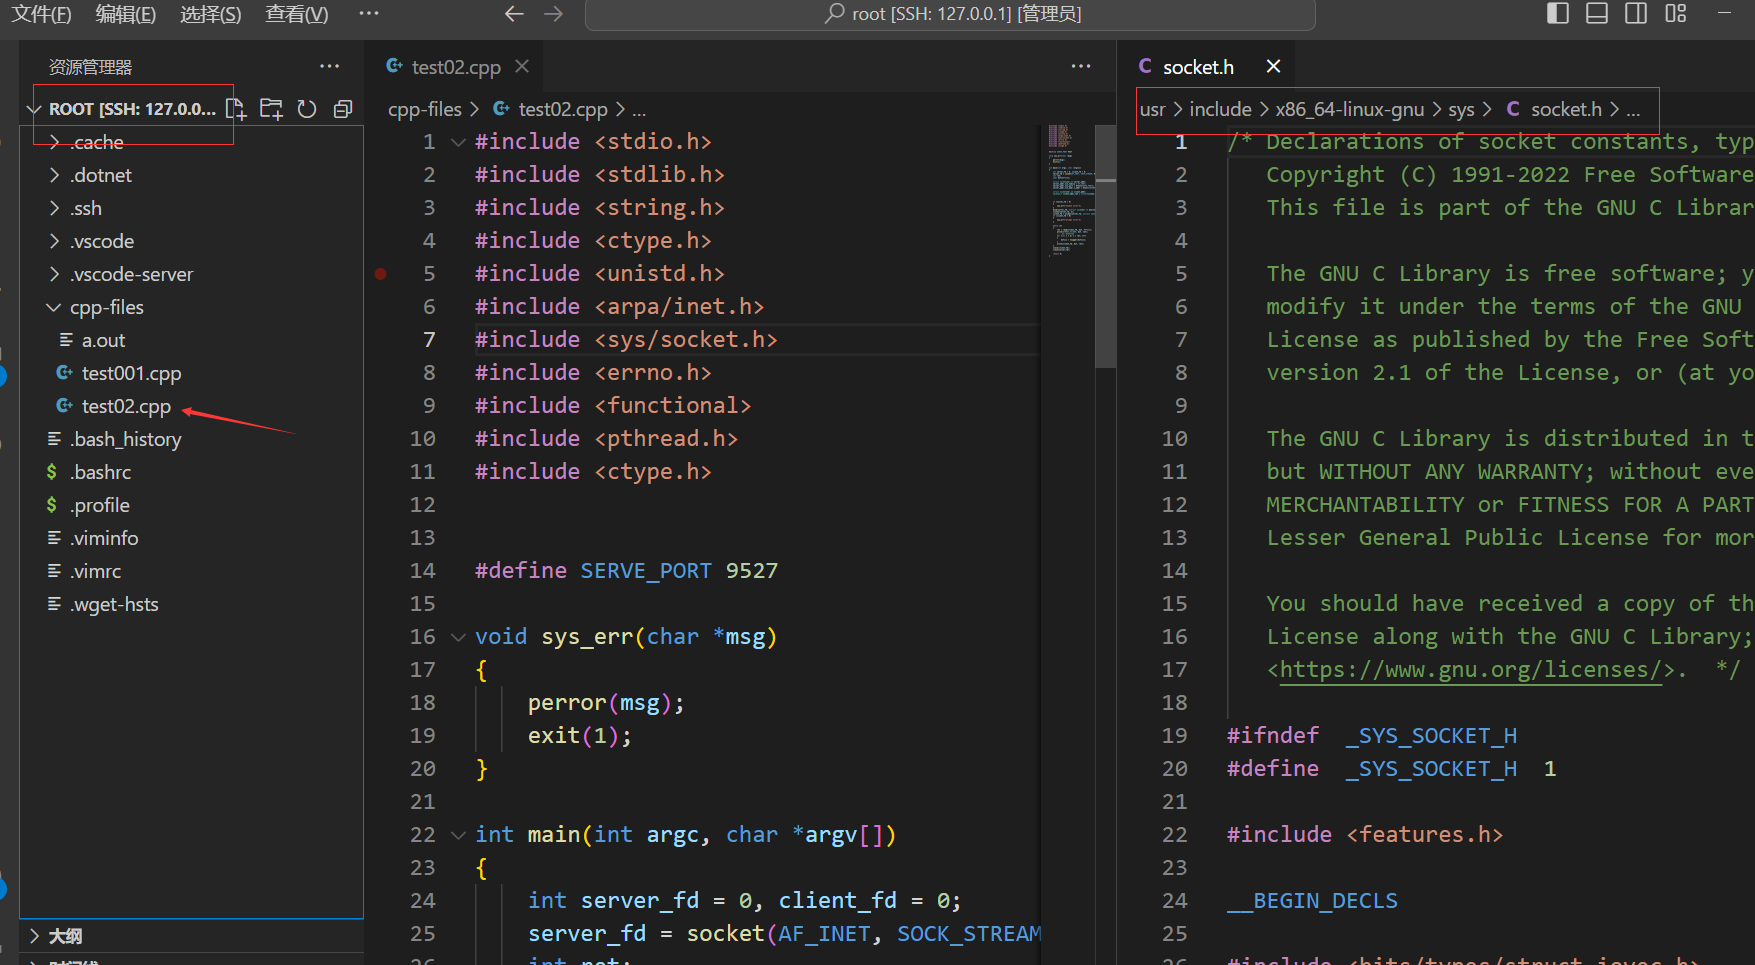Go forward with the navigation arrow
This screenshot has width=1755, height=965.
click(x=553, y=14)
